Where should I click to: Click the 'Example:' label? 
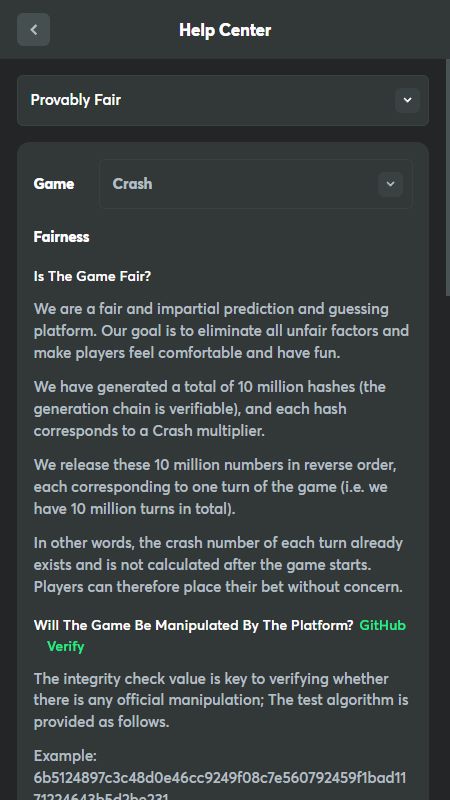[x=65, y=756]
